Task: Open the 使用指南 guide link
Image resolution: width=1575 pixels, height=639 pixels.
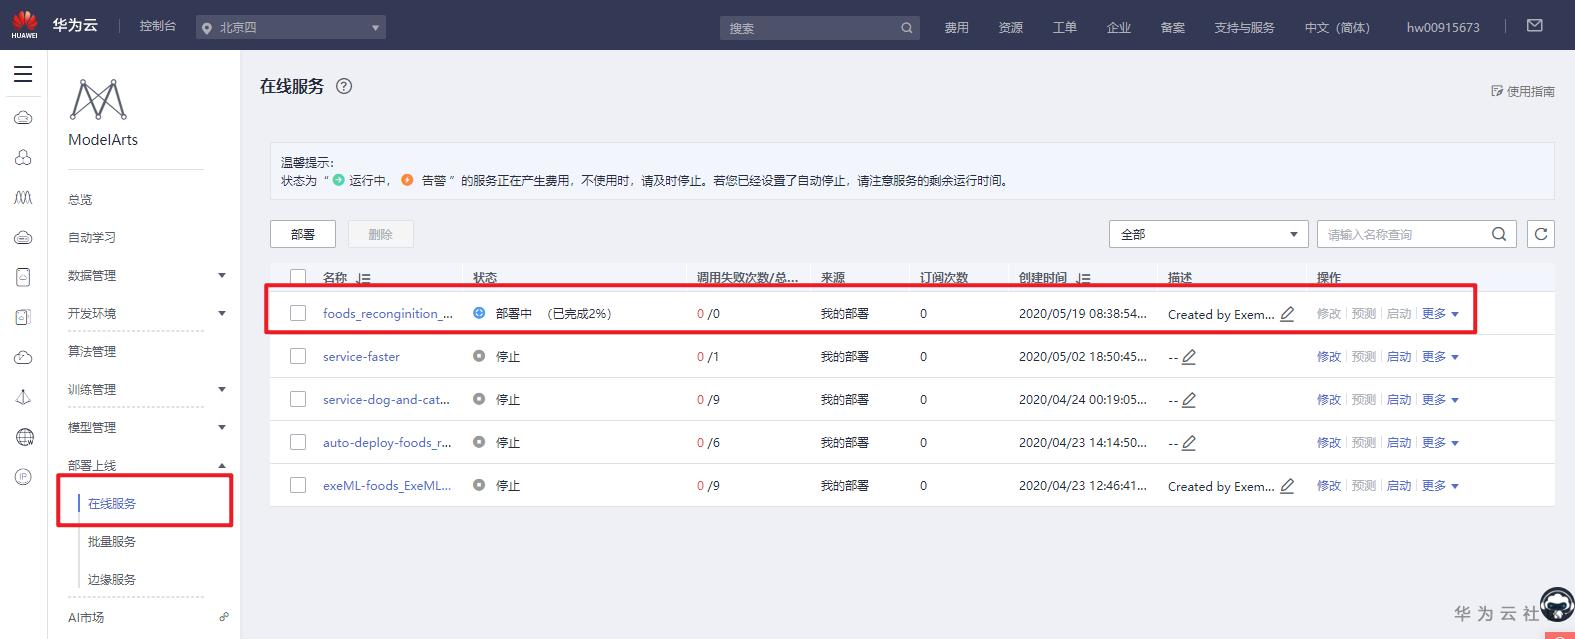Action: [x=1522, y=91]
